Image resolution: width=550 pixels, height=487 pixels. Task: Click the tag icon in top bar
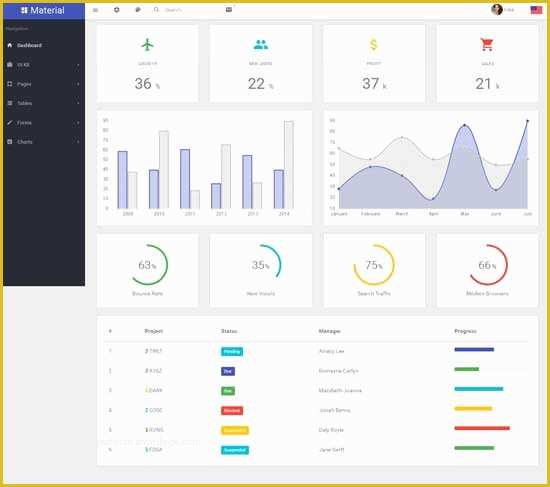(138, 10)
